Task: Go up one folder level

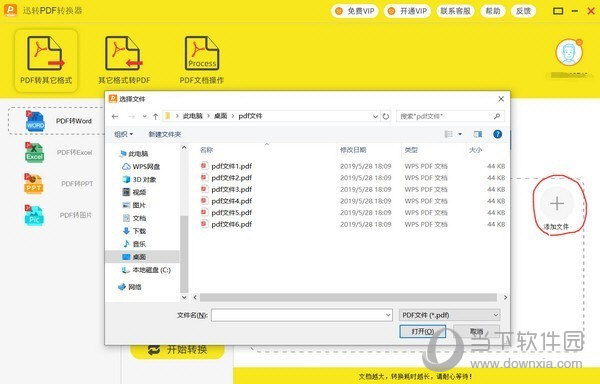Action: (155, 116)
